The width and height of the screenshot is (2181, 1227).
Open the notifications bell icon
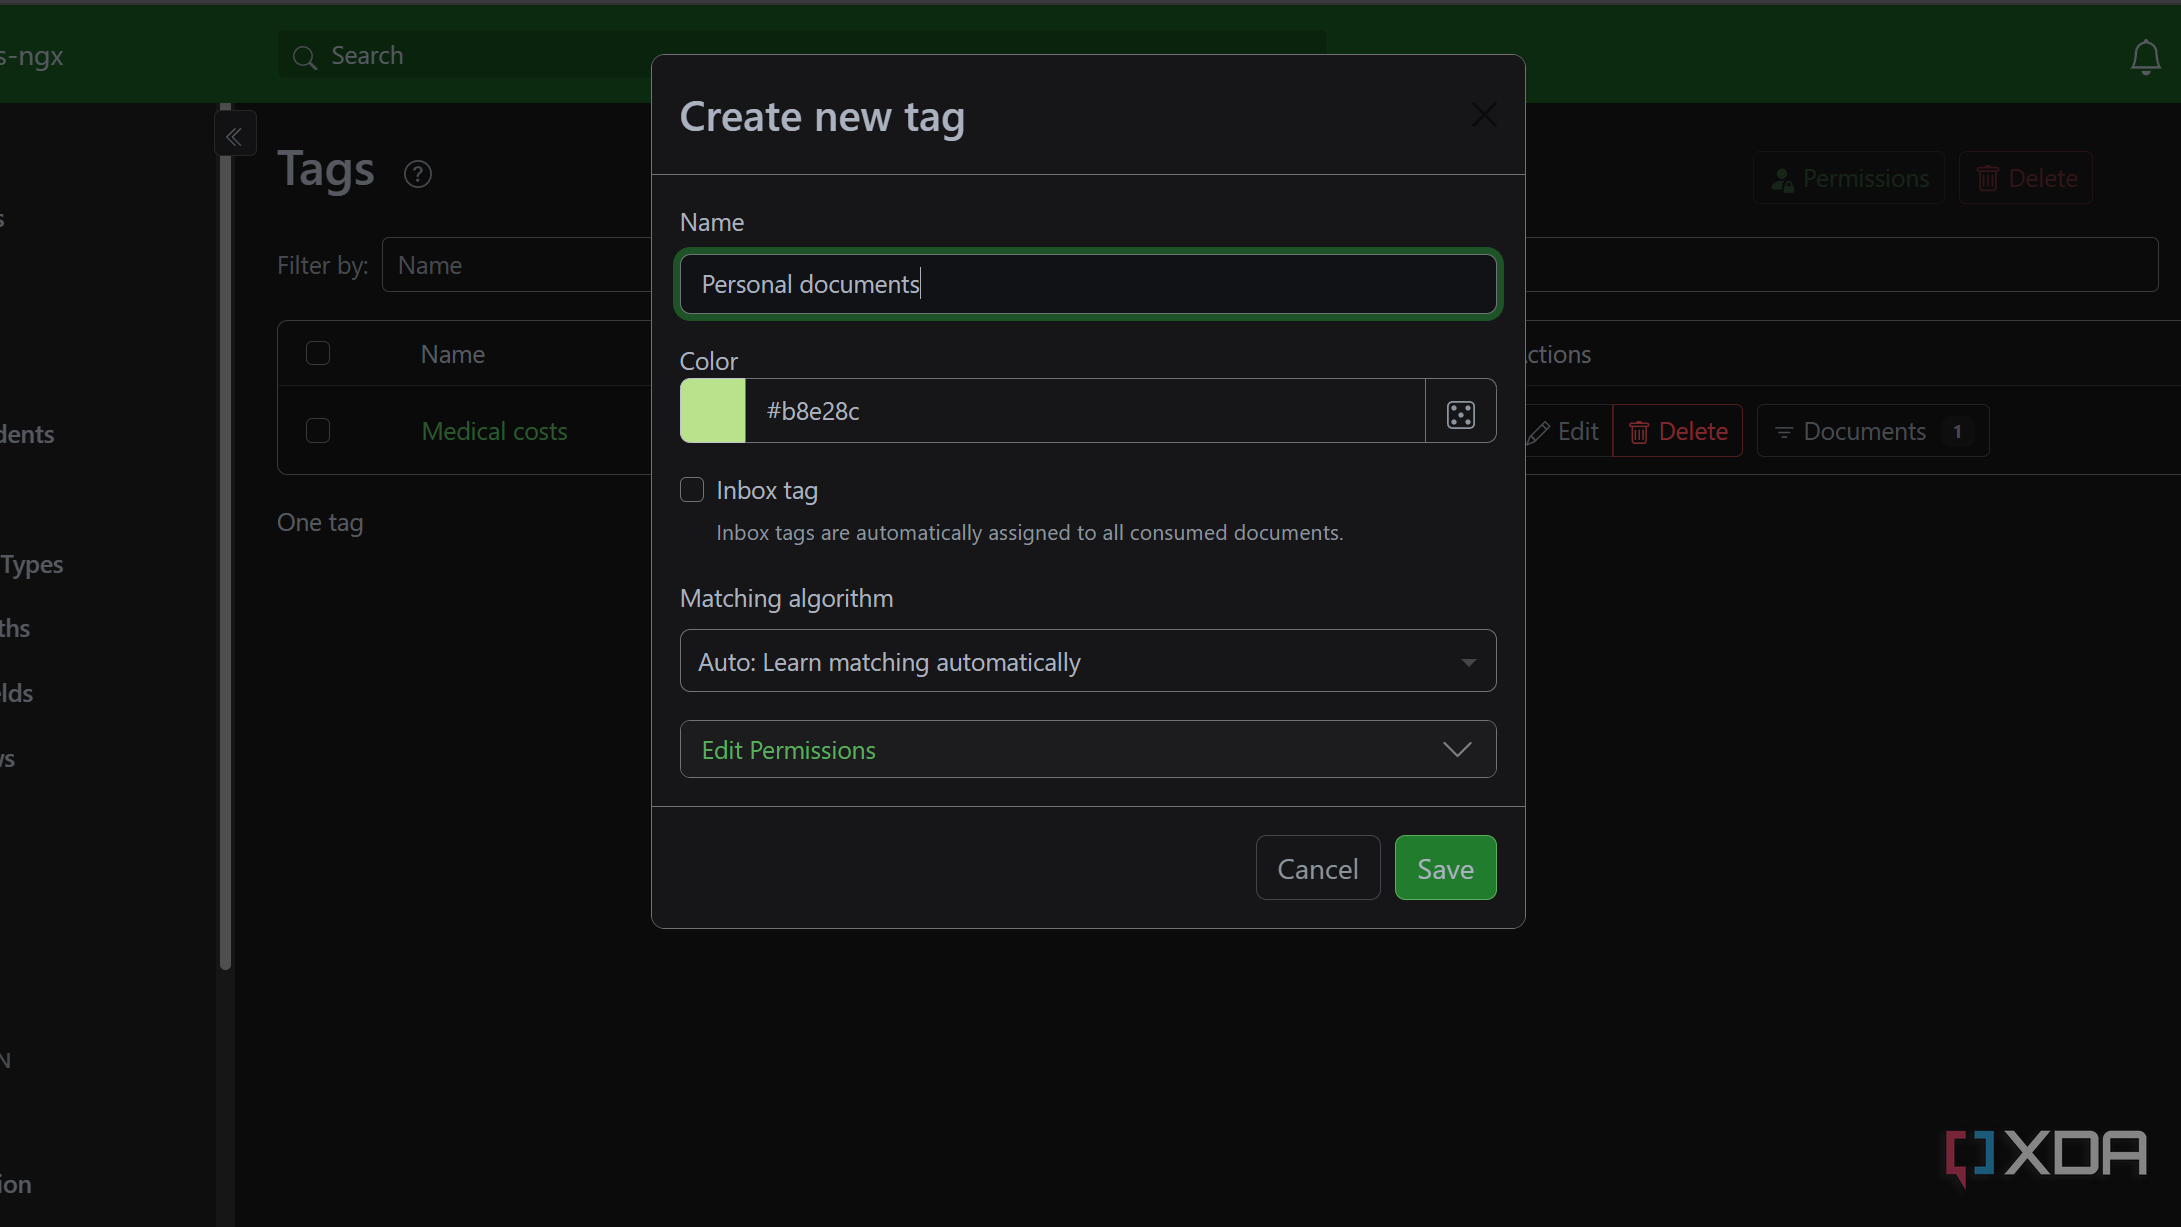pos(2145,56)
